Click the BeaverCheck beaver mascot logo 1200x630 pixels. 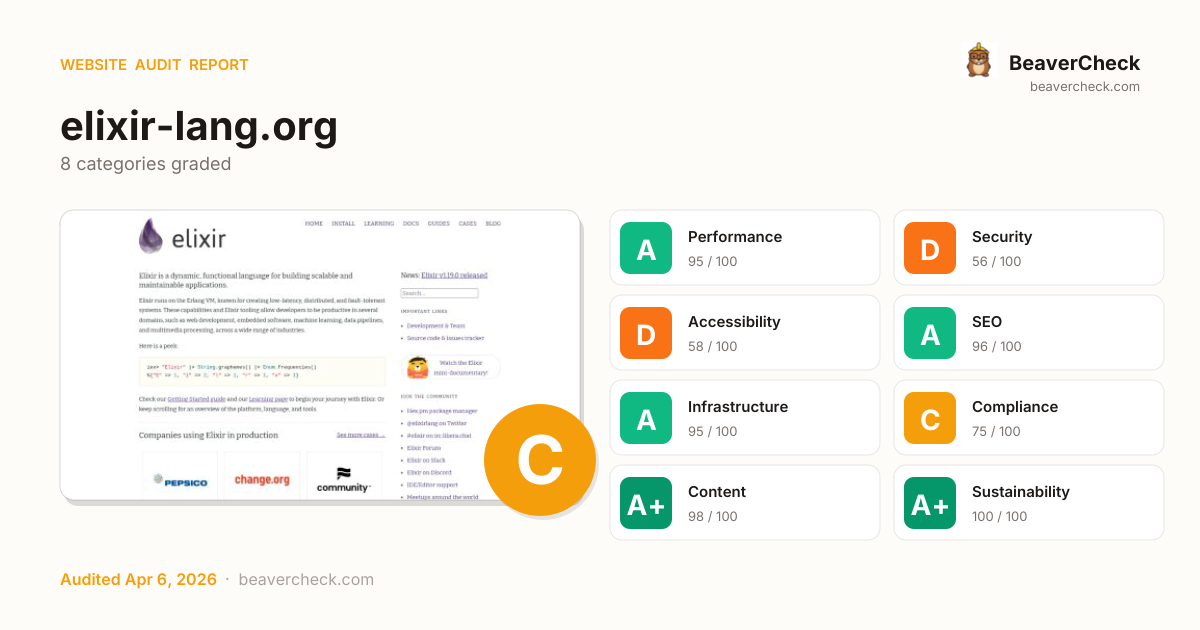tap(978, 61)
